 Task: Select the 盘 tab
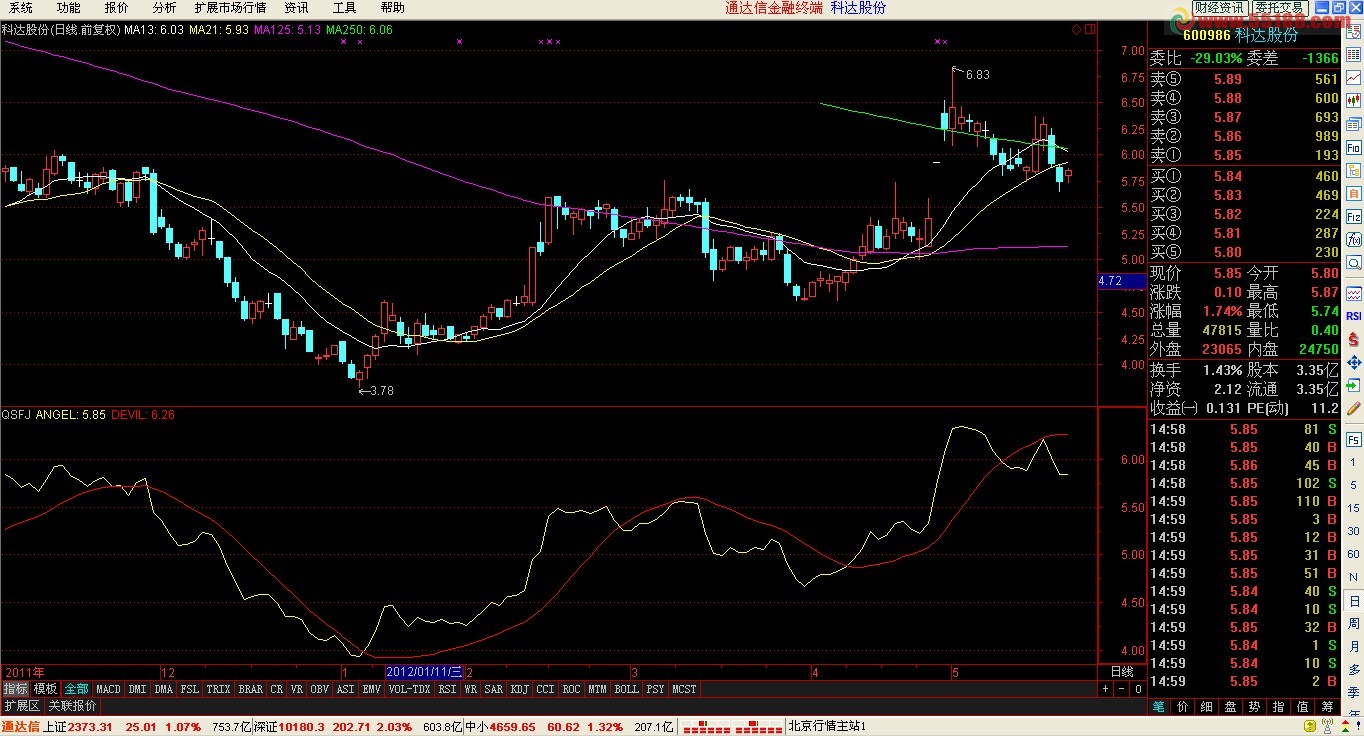click(x=1231, y=706)
